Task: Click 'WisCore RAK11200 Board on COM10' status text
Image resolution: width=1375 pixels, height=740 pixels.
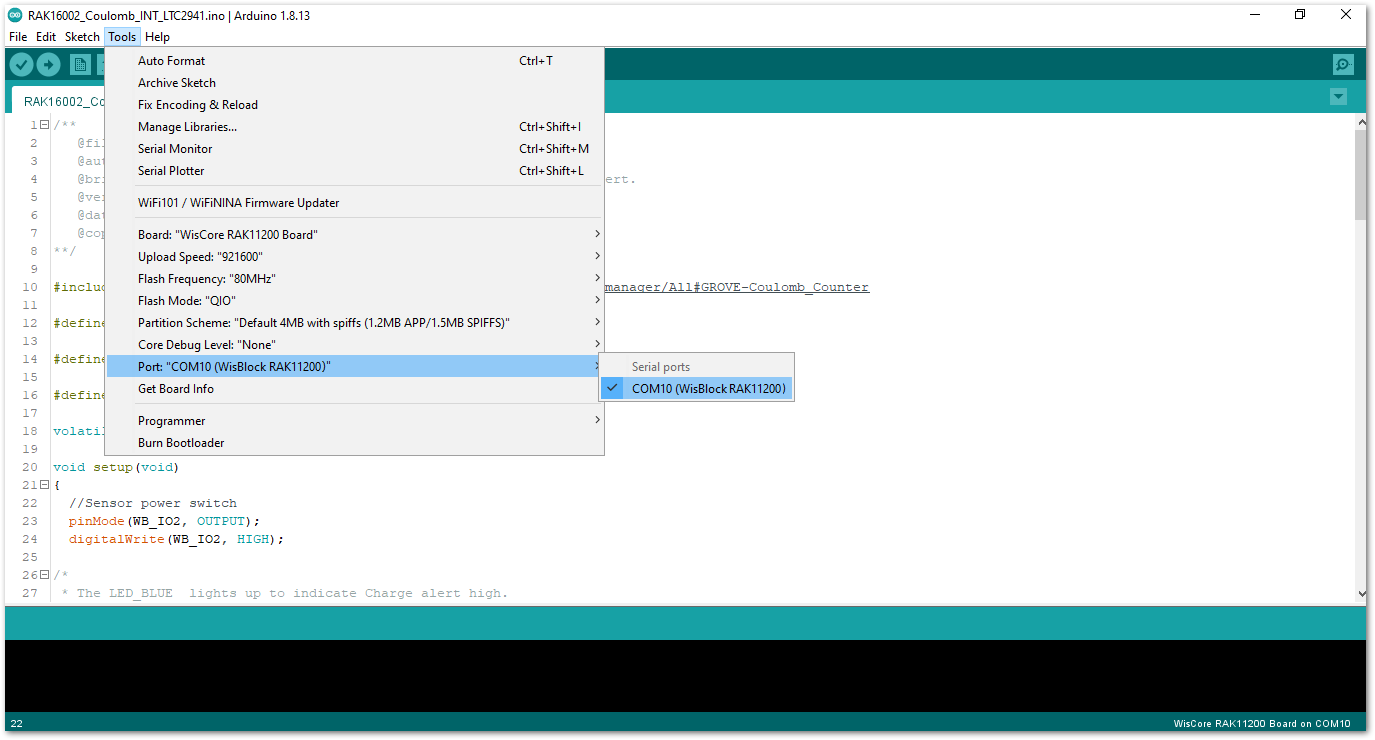Action: (x=1262, y=723)
